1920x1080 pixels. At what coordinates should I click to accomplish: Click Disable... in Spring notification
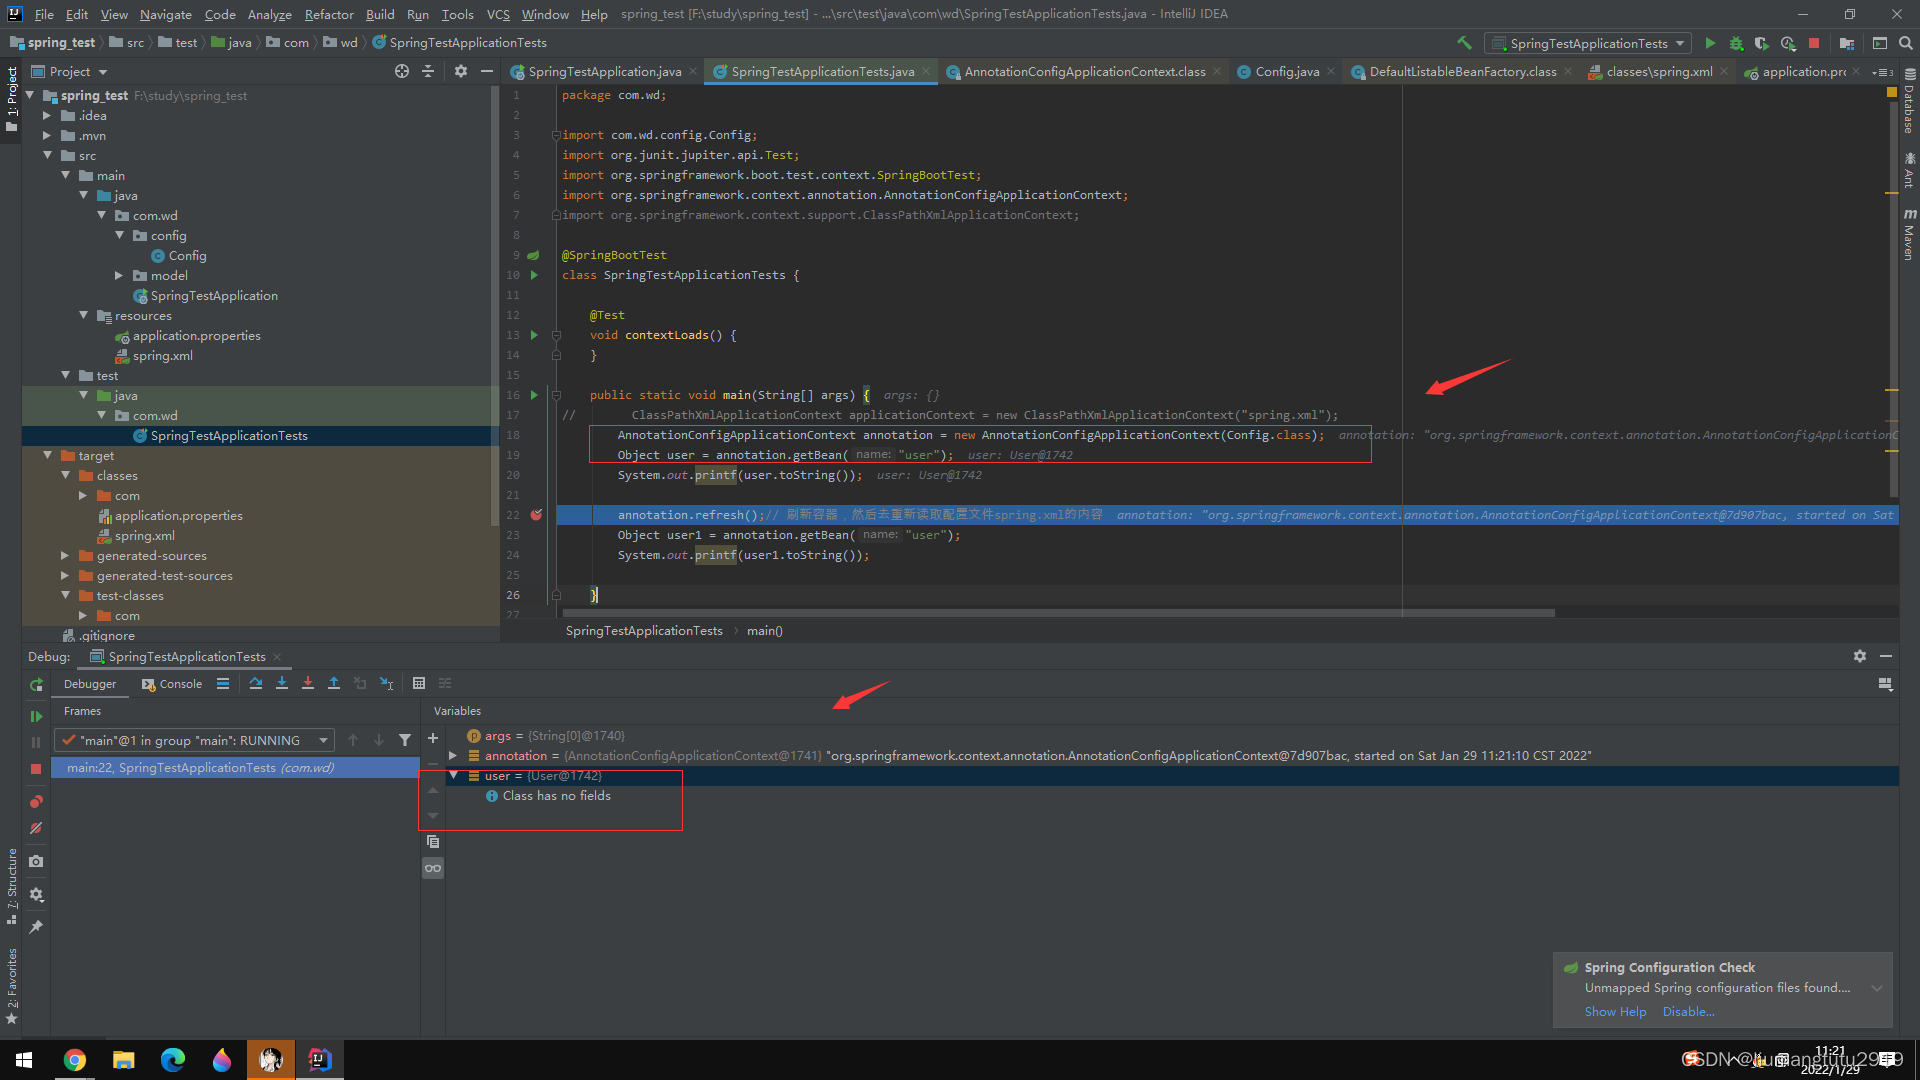tap(1688, 1012)
